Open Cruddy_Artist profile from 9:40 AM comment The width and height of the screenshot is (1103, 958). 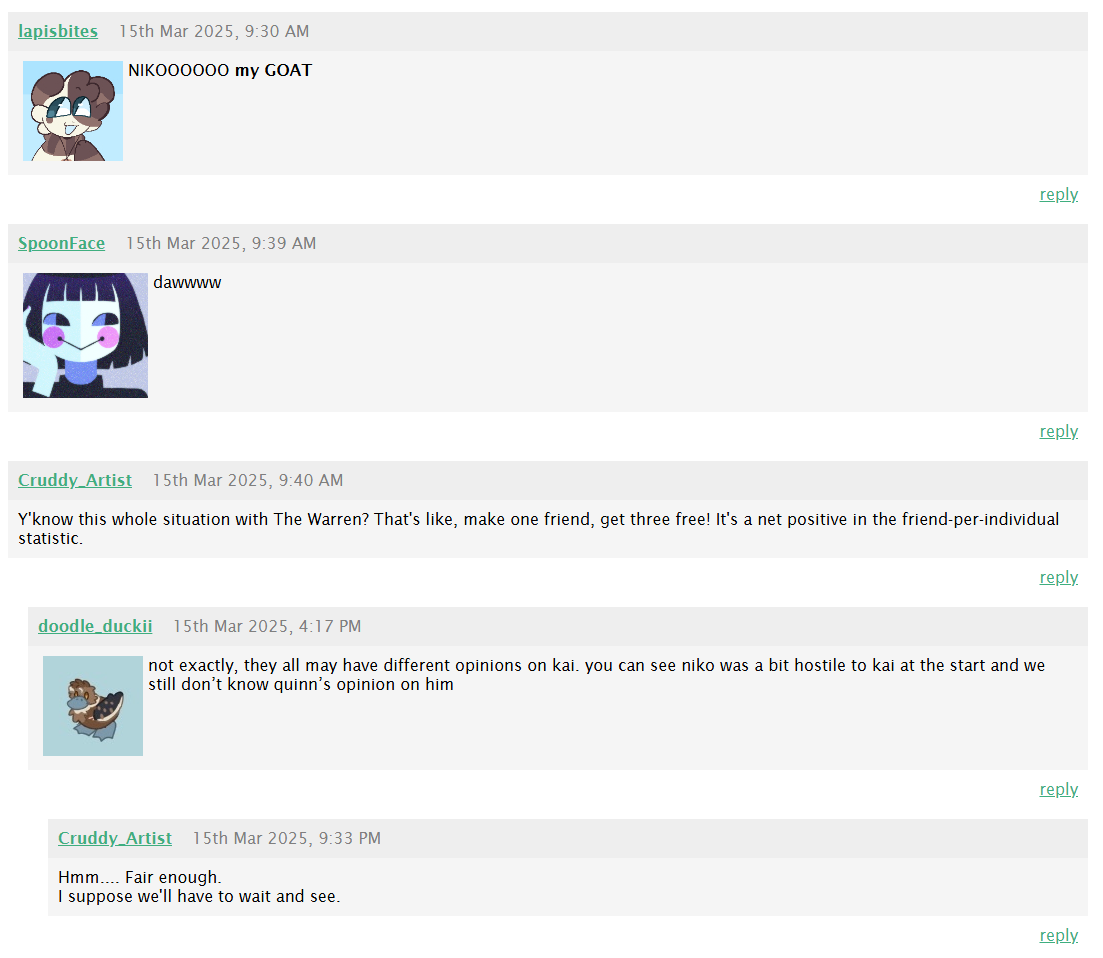(75, 480)
